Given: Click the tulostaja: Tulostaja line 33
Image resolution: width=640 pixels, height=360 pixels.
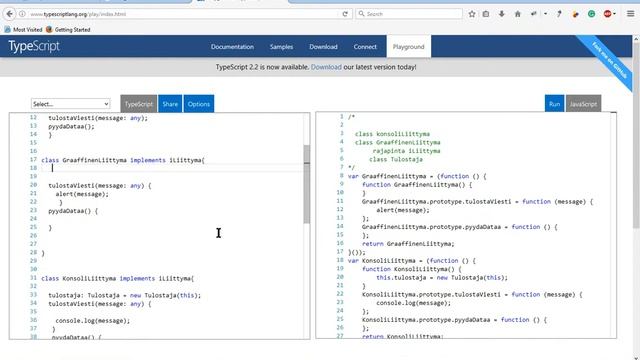Looking at the screenshot, I should click(124, 295).
